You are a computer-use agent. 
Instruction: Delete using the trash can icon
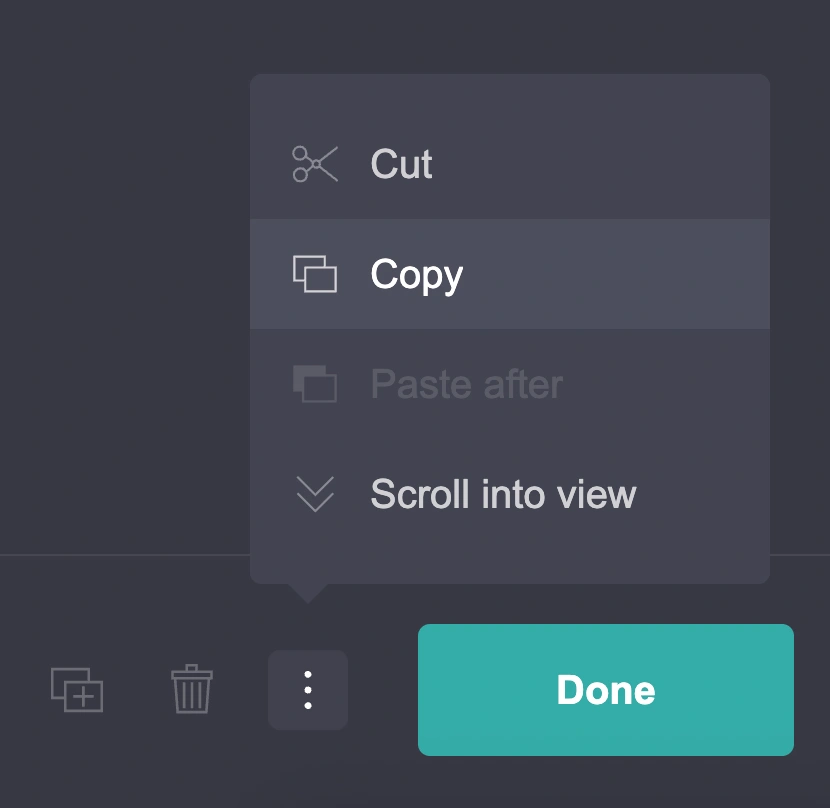[192, 689]
